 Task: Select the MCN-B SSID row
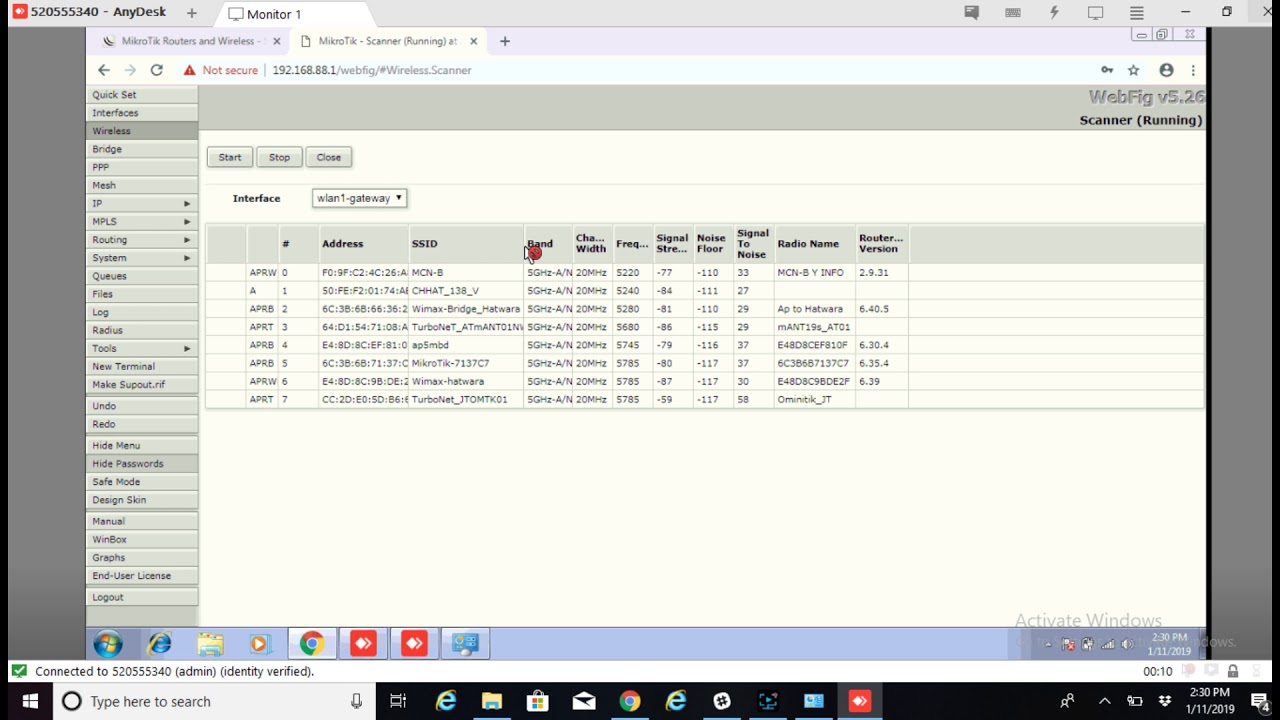tap(705, 272)
